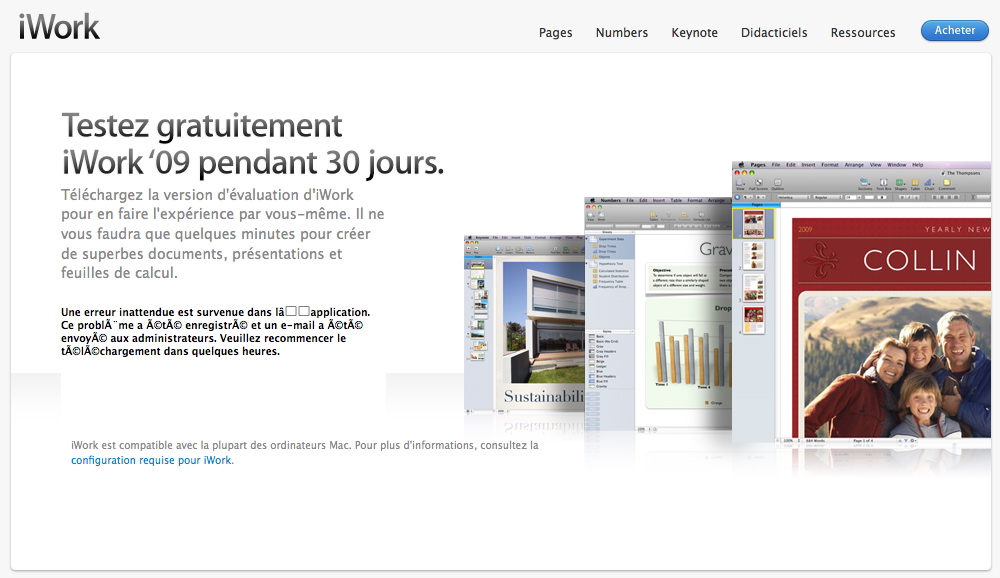Click the iWork logo in the header

(x=59, y=27)
